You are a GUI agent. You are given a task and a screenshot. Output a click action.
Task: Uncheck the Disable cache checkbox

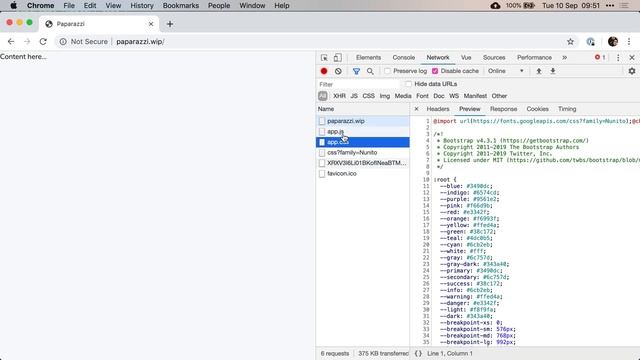click(435, 71)
